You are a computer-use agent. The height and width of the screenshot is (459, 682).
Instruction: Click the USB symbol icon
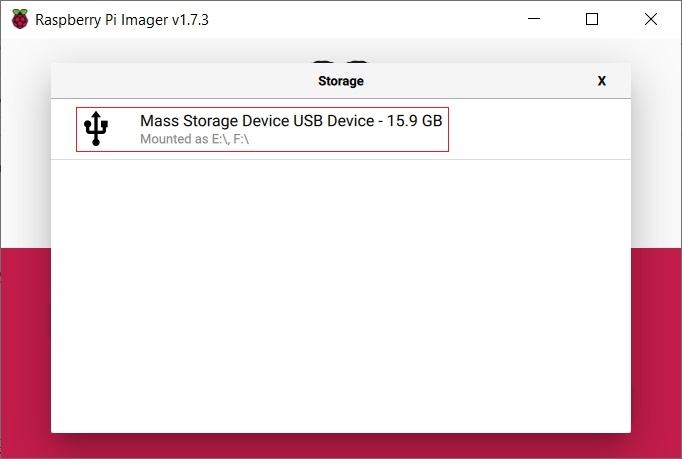[96, 129]
